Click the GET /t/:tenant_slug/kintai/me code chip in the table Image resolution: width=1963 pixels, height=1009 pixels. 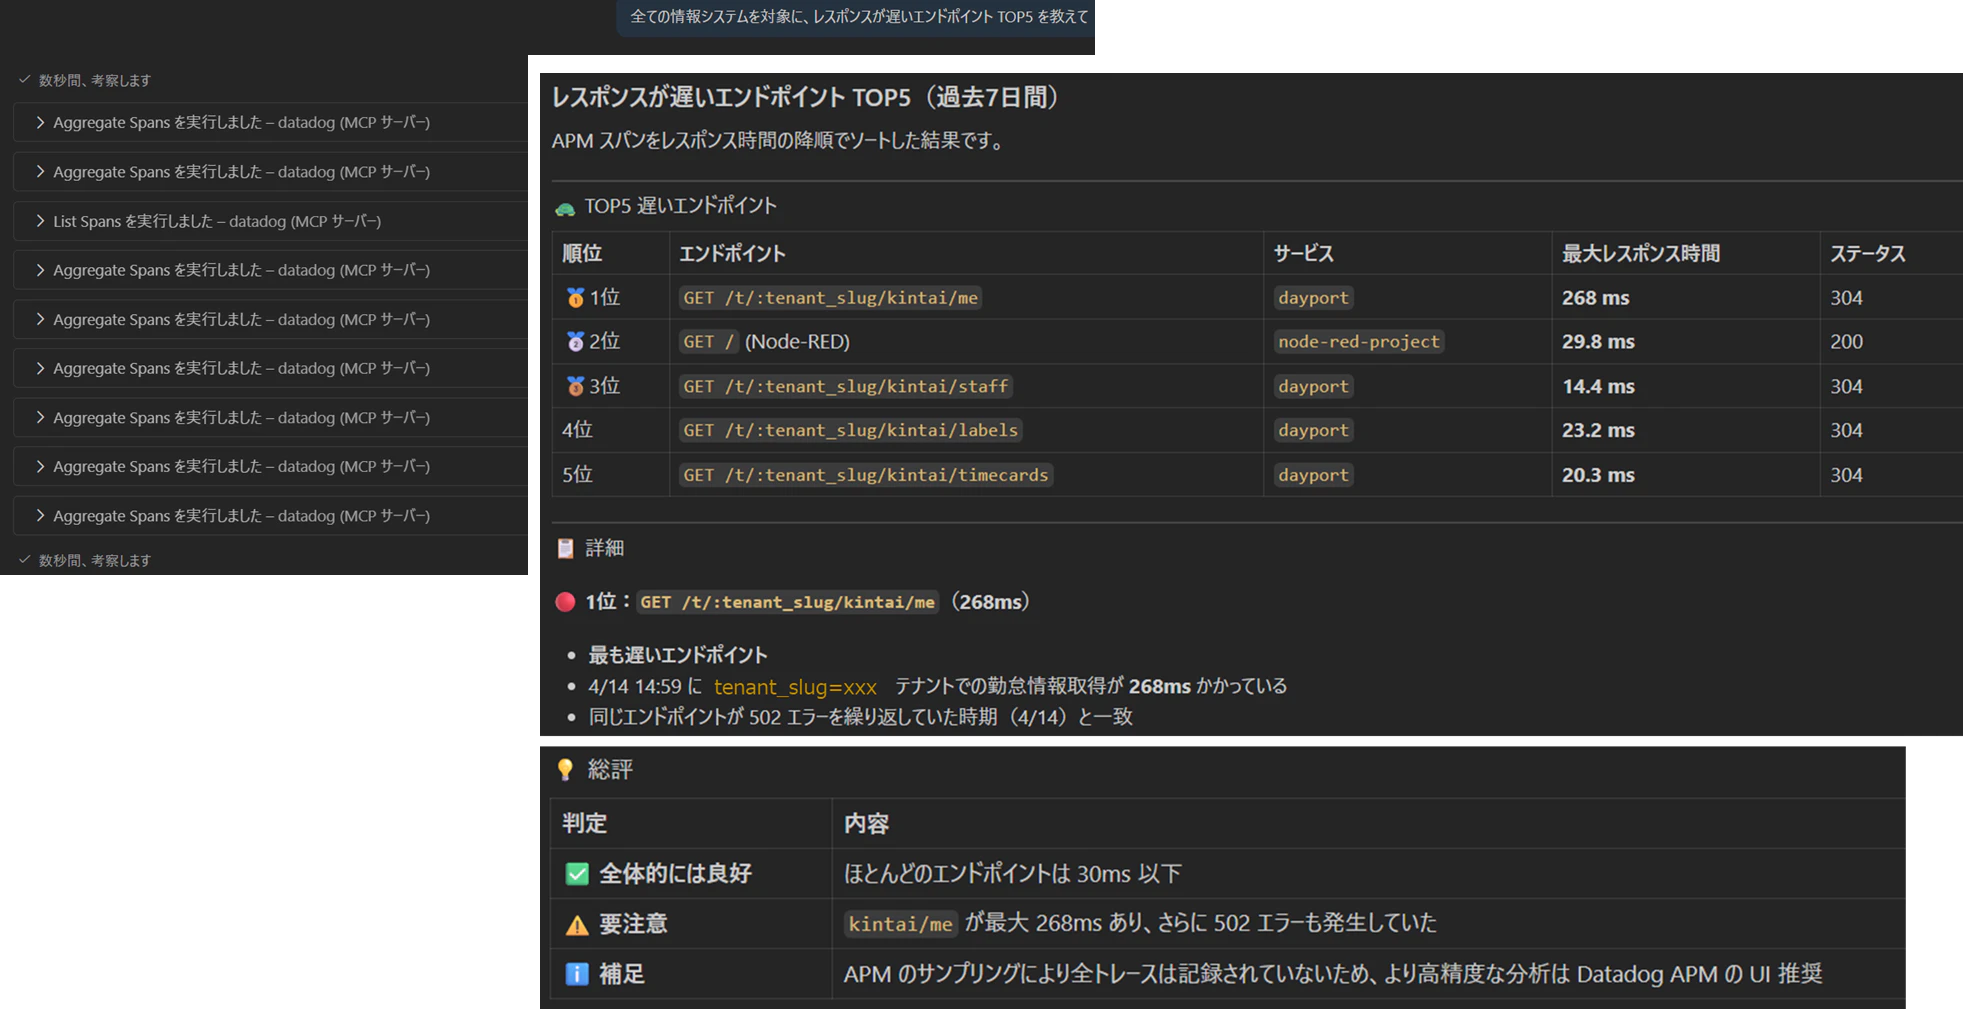(830, 298)
